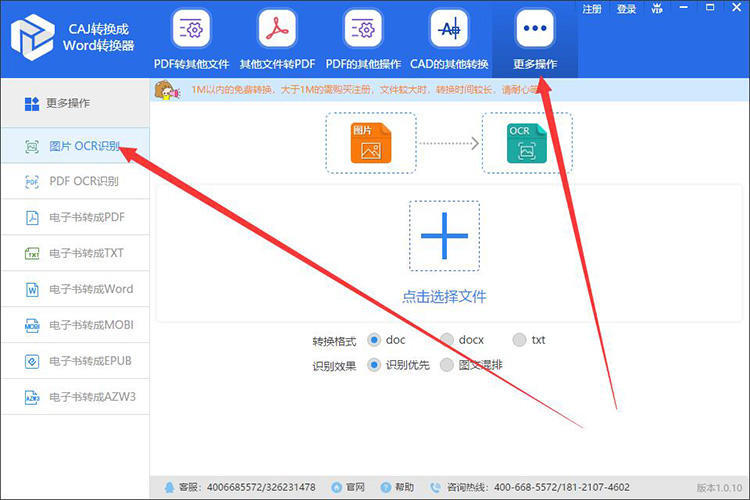This screenshot has height=500, width=750.
Task: Click the orange 图片 file icon
Action: tap(371, 143)
